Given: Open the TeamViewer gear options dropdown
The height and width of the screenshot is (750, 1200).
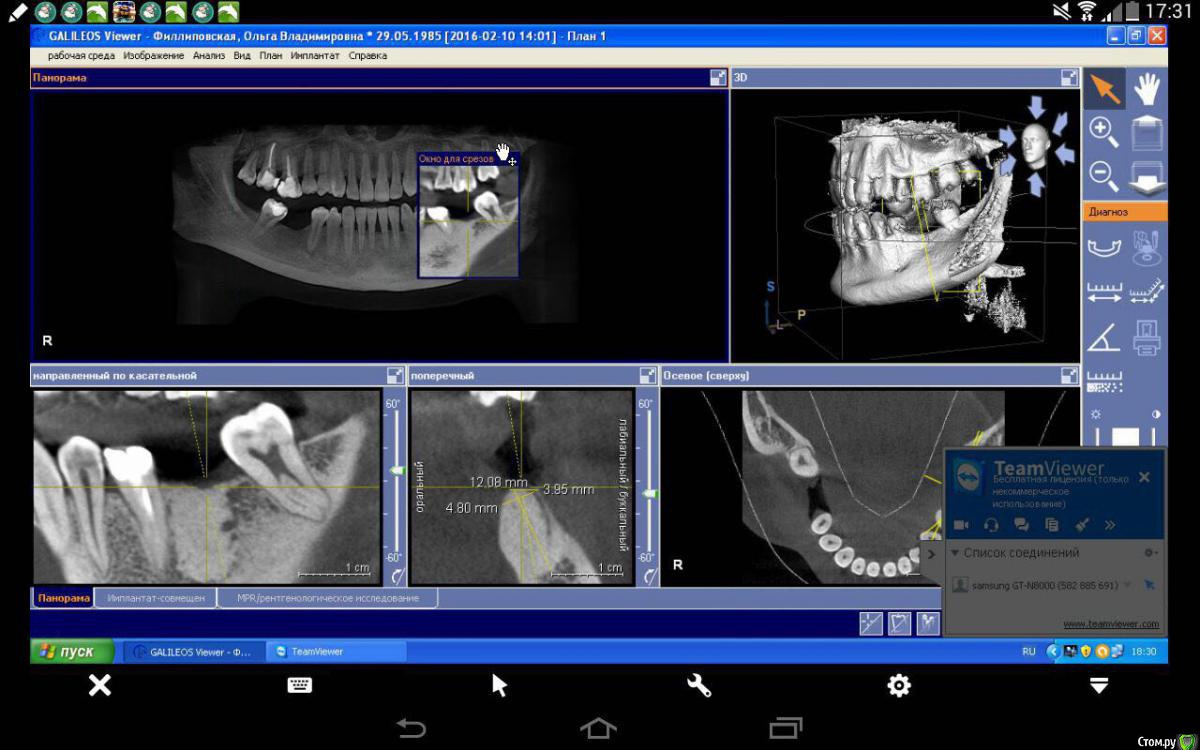Looking at the screenshot, I should (x=1149, y=553).
